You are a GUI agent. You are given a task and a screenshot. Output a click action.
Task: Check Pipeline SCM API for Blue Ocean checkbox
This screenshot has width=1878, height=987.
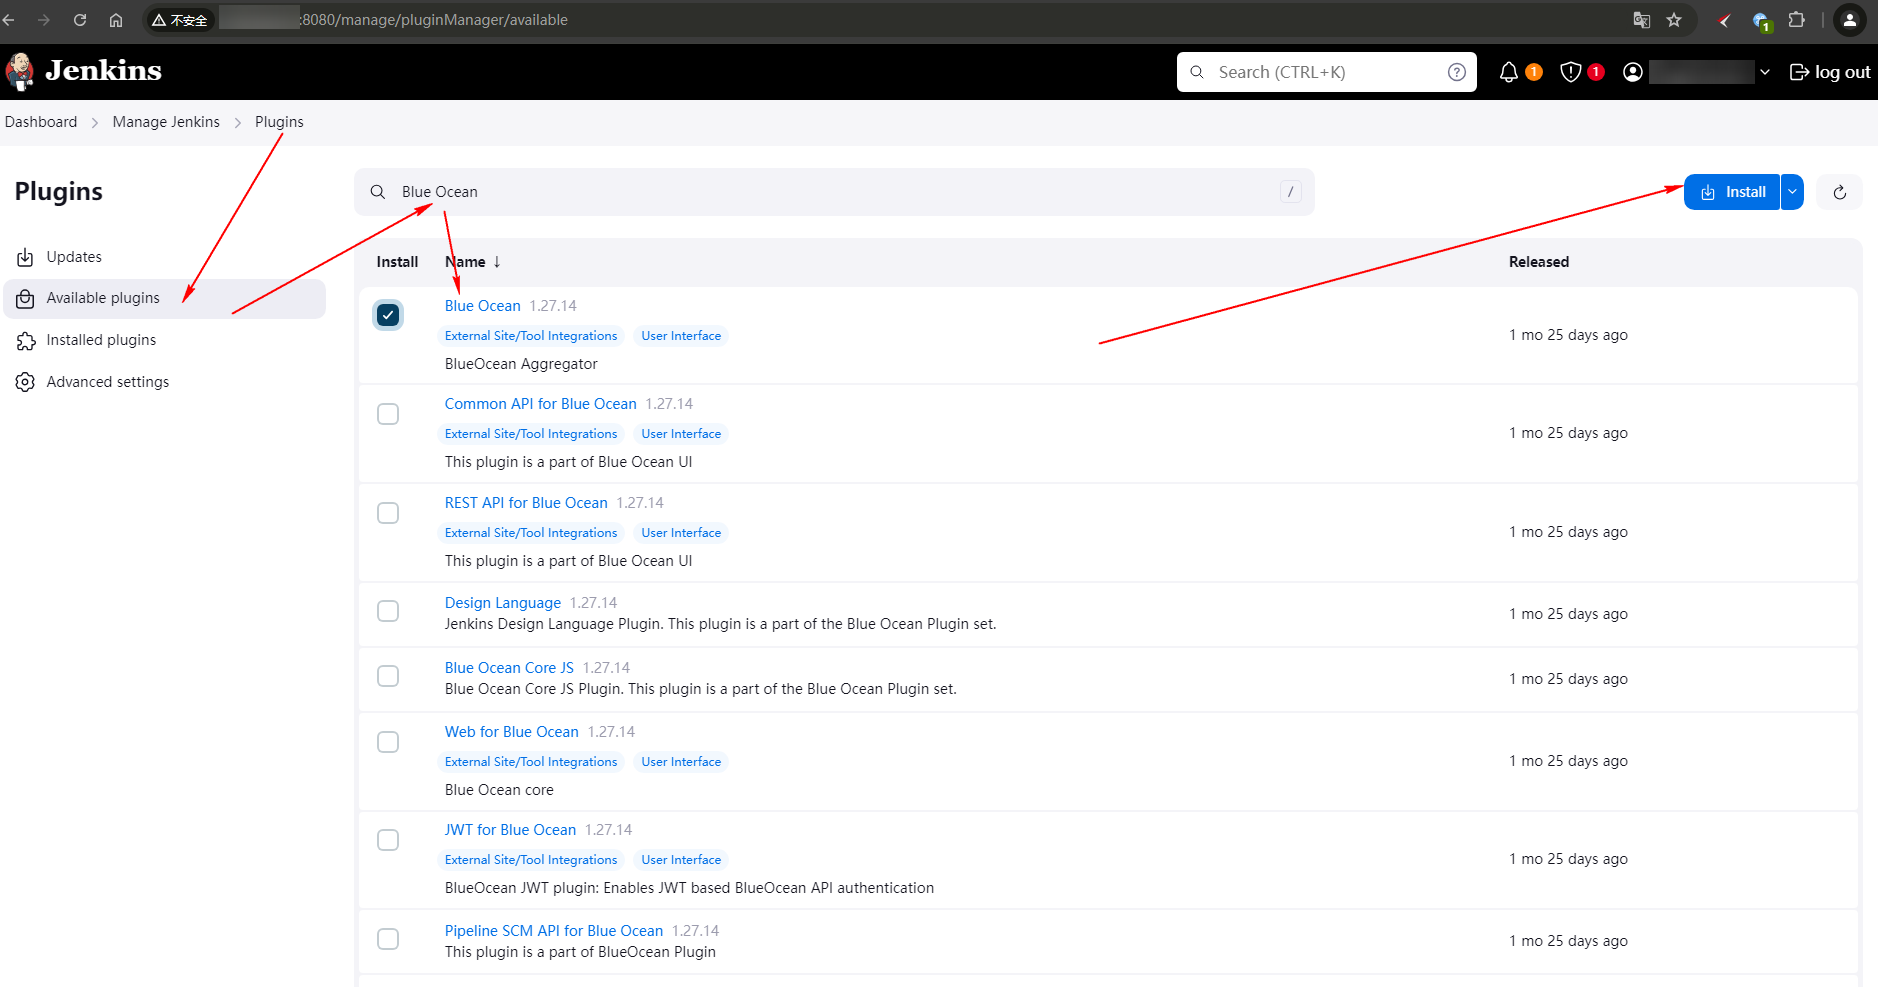click(x=388, y=939)
